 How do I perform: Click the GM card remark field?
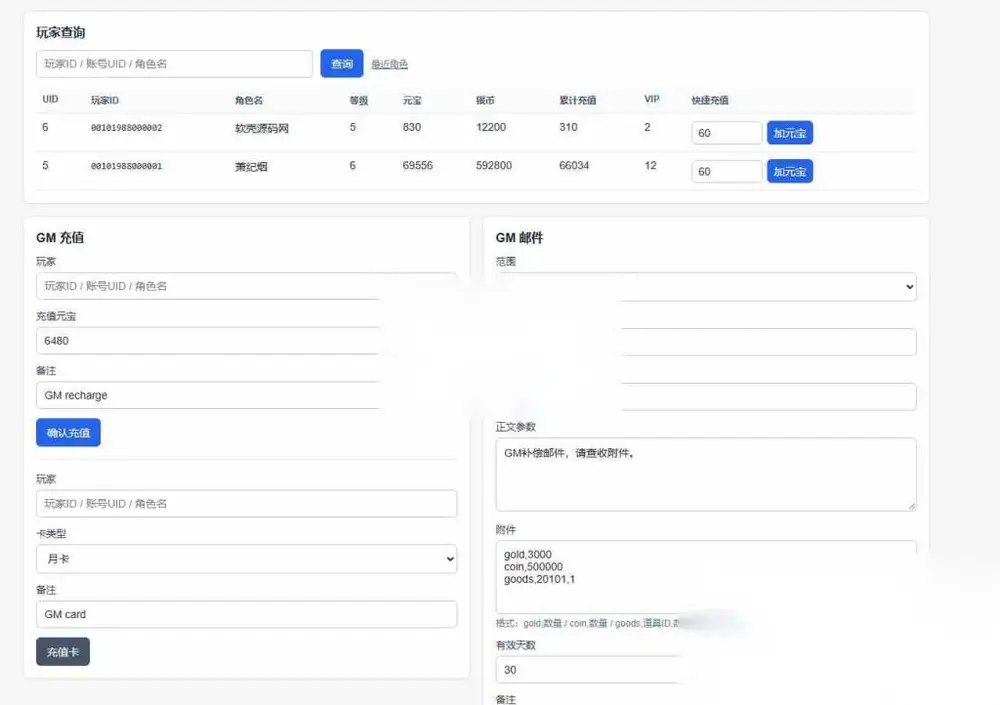tap(247, 614)
